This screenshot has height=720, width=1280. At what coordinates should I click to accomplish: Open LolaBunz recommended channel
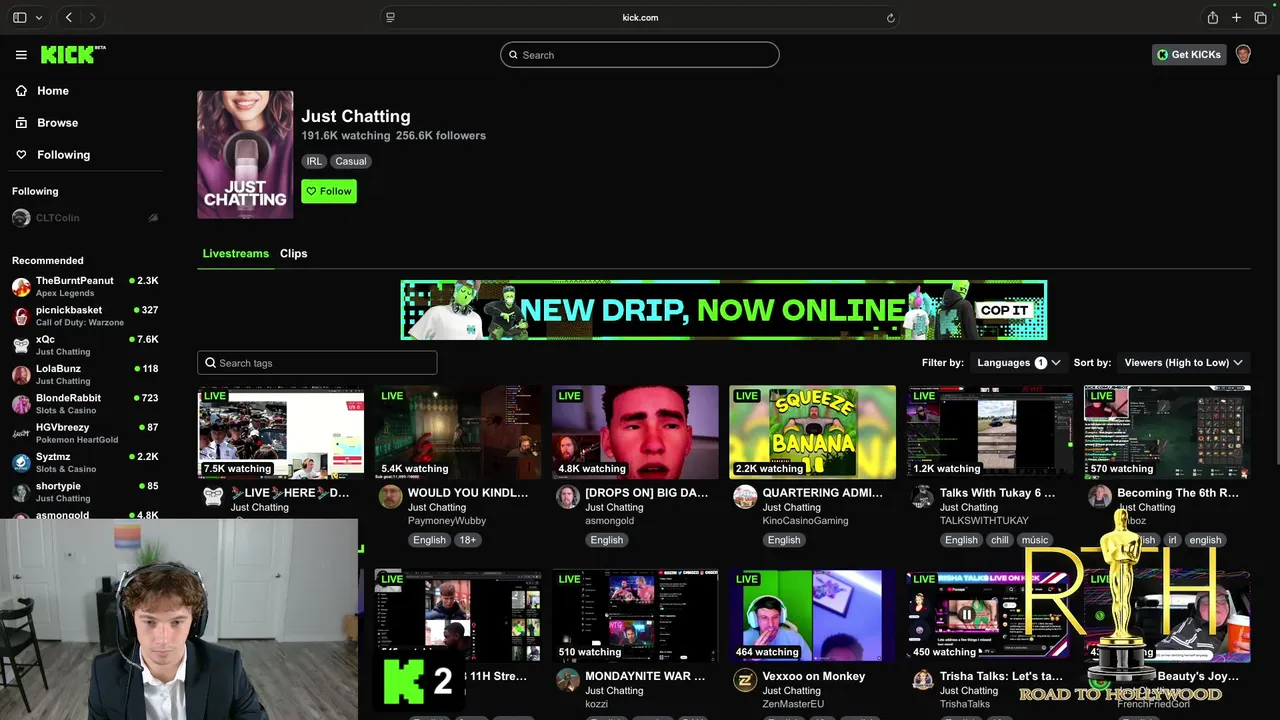click(x=85, y=375)
